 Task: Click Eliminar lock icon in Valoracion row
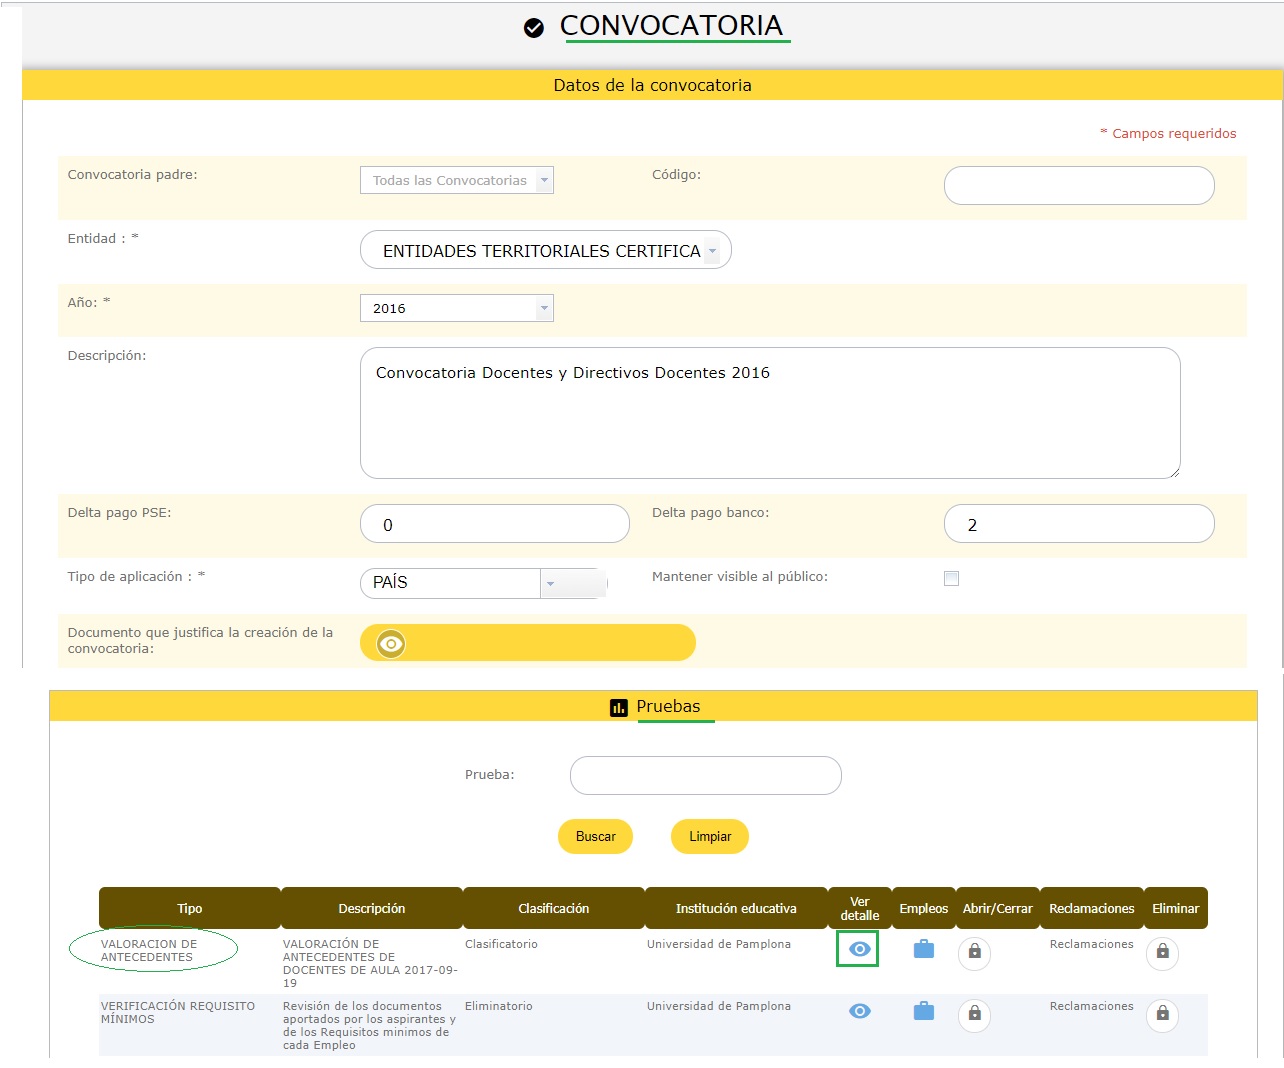click(x=1162, y=953)
